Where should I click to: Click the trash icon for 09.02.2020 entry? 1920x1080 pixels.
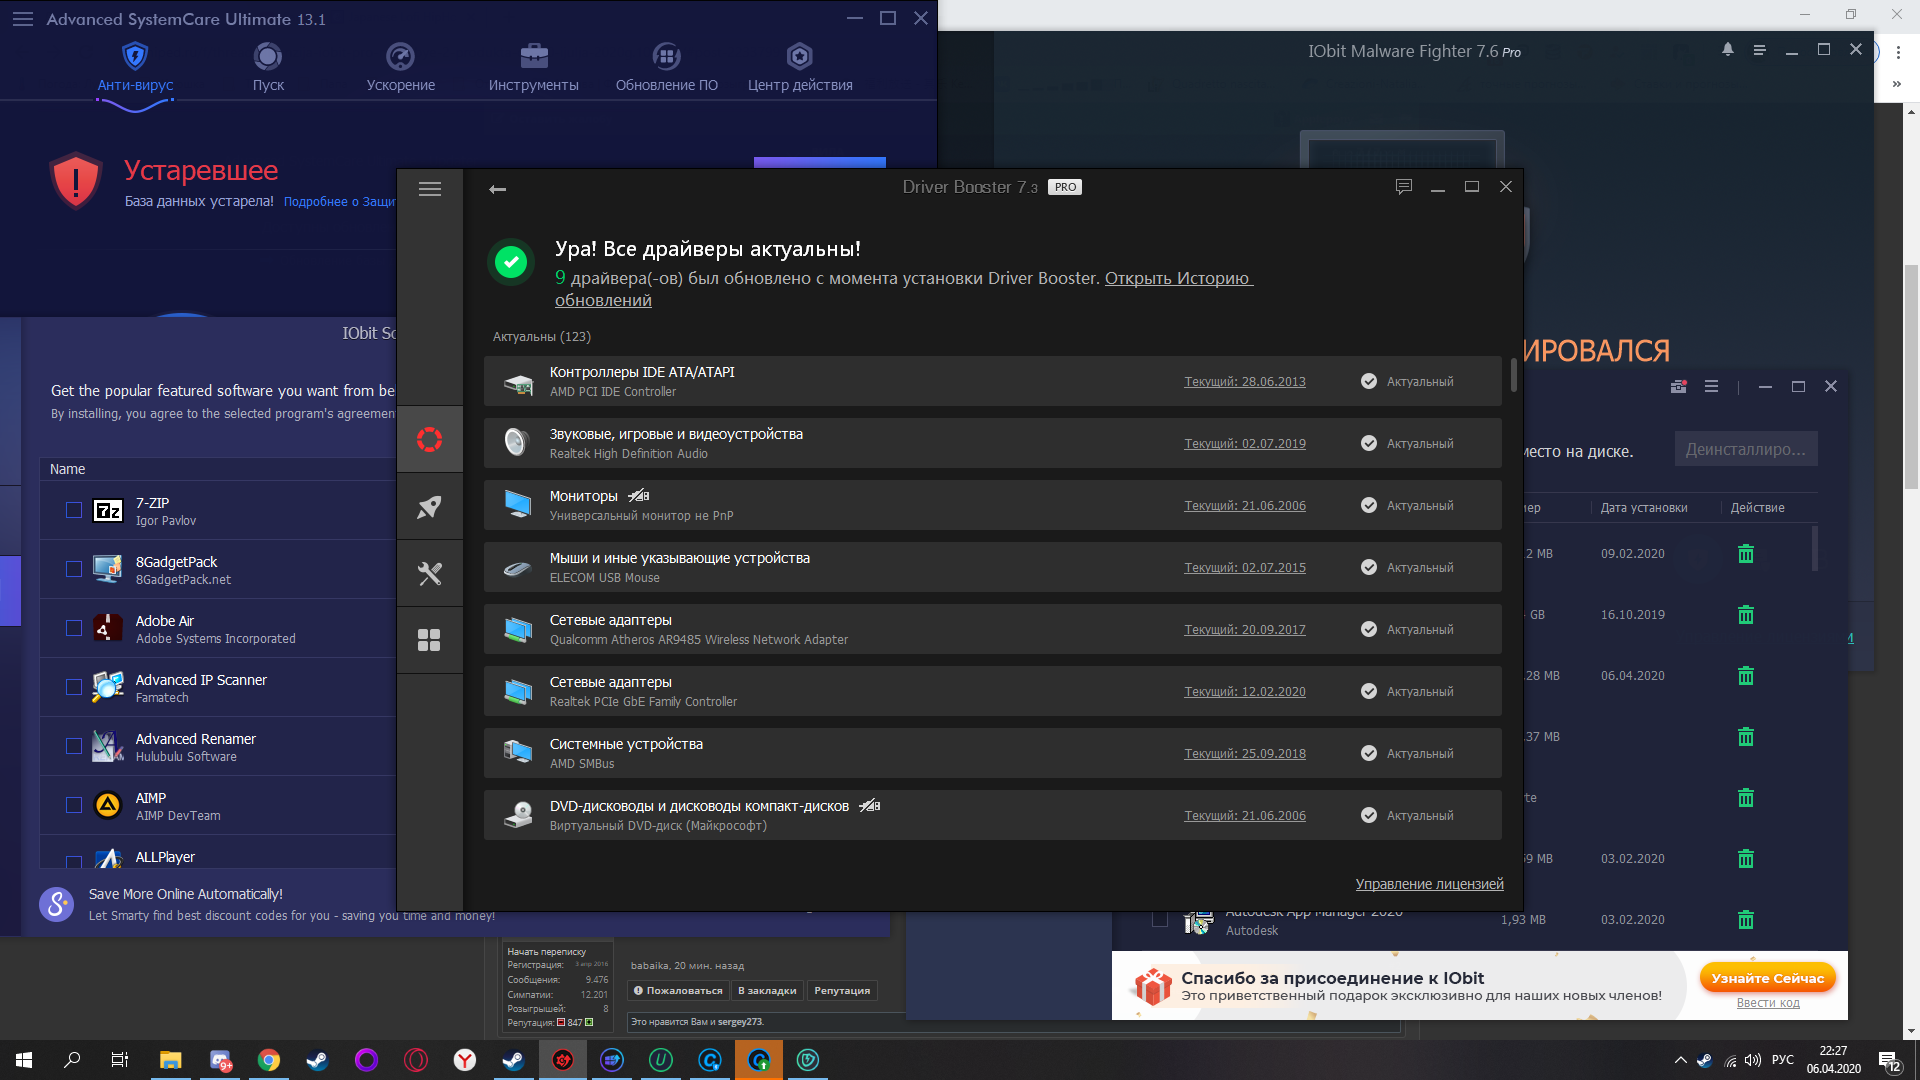coord(1746,554)
